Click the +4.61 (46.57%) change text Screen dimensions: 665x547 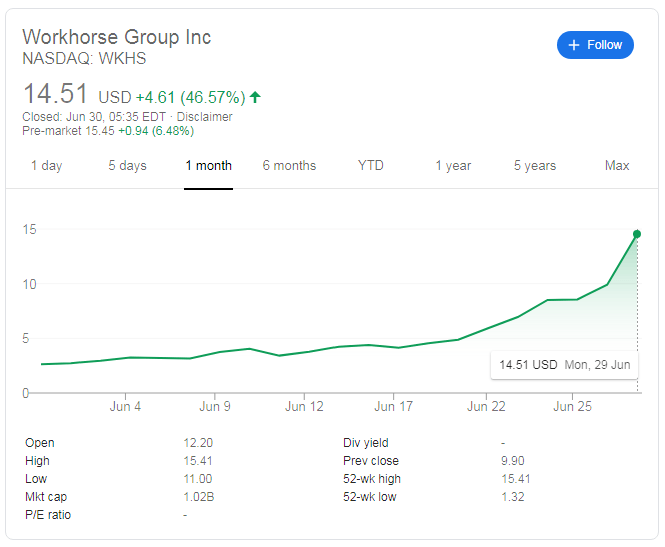click(190, 98)
